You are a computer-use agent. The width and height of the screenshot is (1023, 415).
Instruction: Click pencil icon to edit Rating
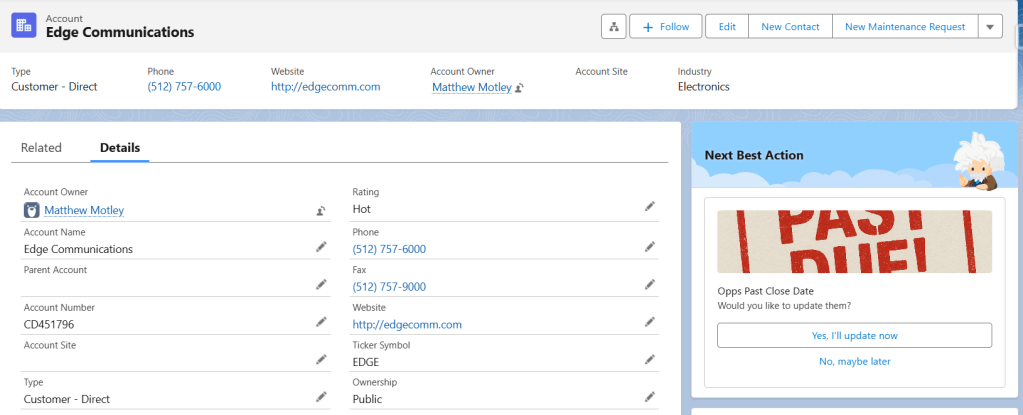[650, 206]
